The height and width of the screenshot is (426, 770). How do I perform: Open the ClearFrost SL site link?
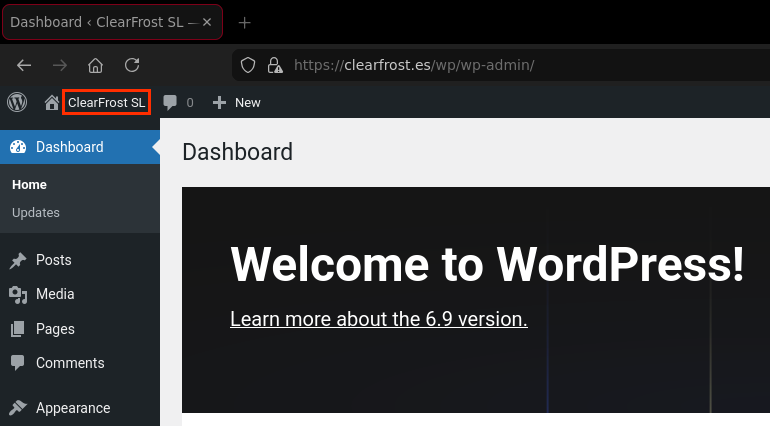[x=107, y=103]
